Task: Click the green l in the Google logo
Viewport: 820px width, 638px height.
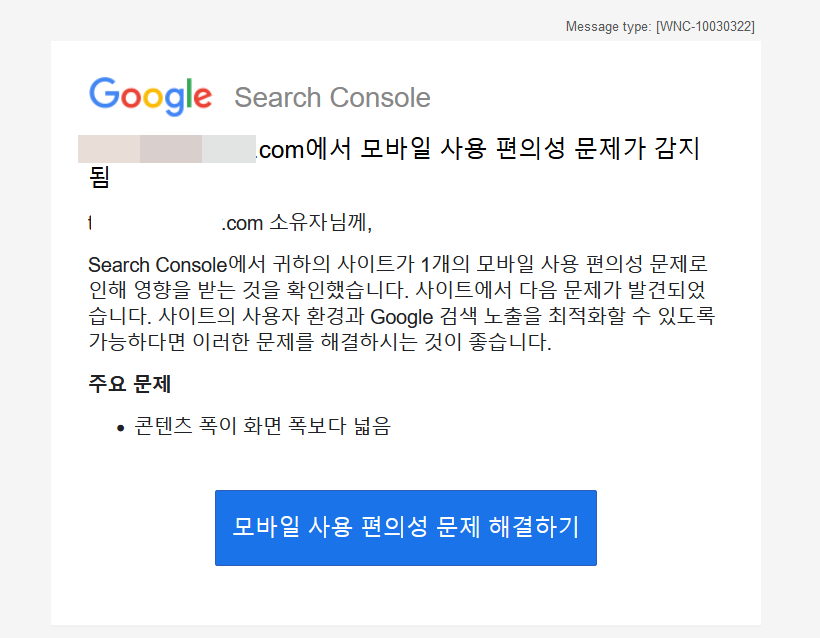Action: pyautogui.click(x=191, y=94)
